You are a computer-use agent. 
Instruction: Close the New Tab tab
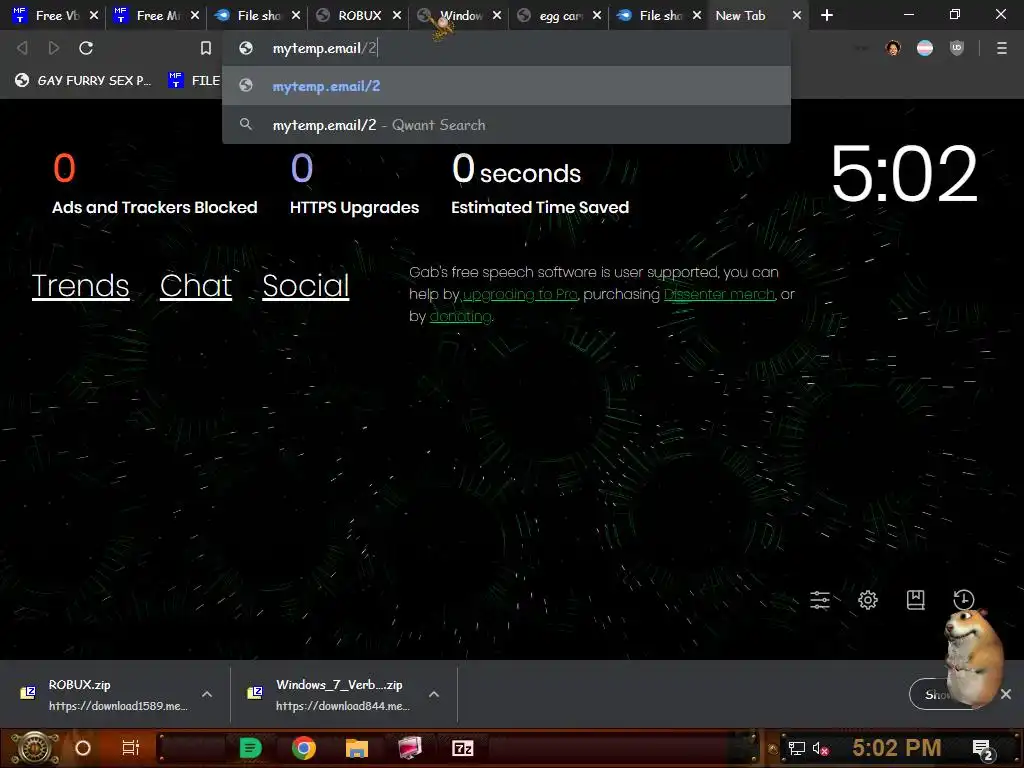[797, 15]
